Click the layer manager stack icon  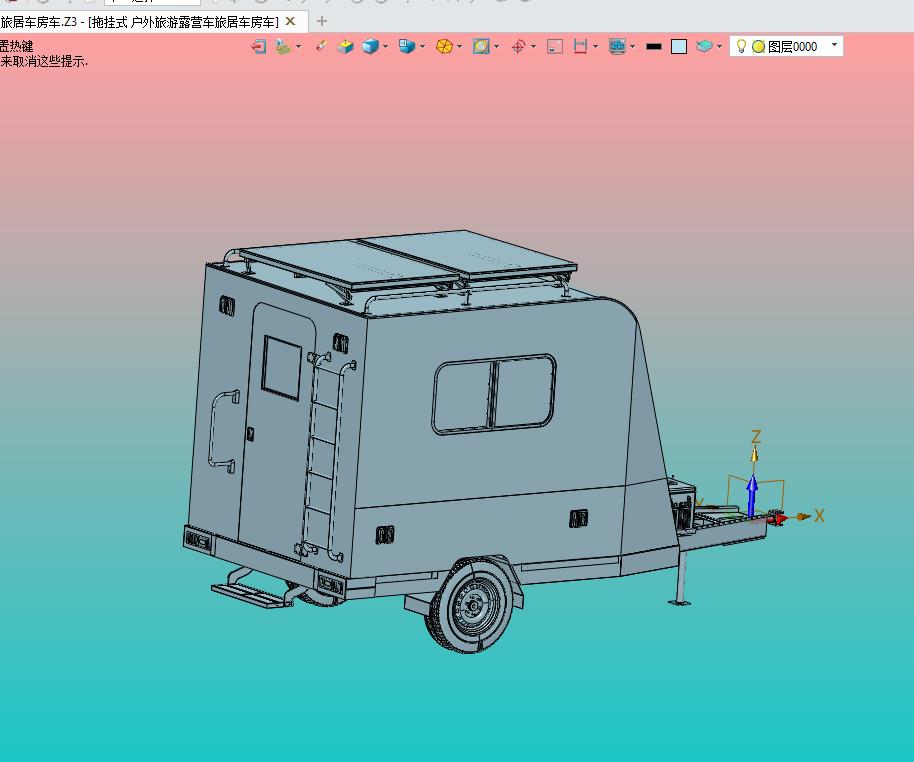tap(704, 46)
